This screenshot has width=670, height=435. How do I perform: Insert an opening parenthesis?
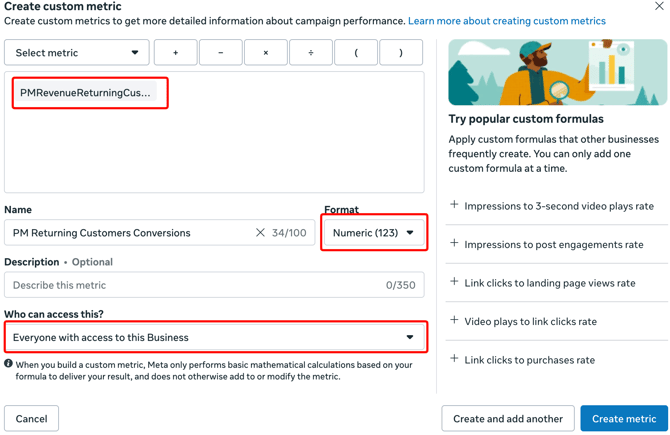tap(356, 53)
